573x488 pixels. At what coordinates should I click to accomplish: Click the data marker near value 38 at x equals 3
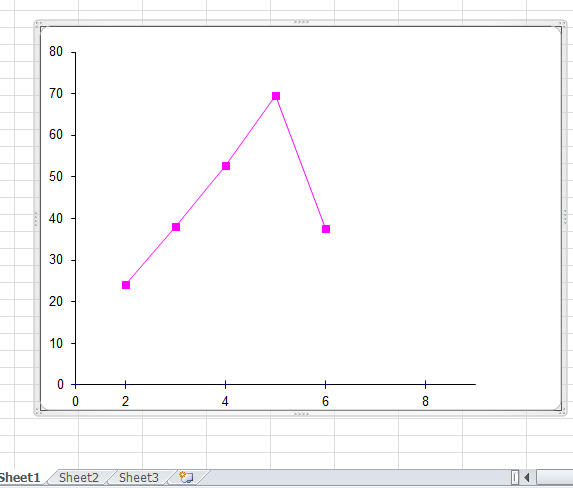click(x=176, y=227)
